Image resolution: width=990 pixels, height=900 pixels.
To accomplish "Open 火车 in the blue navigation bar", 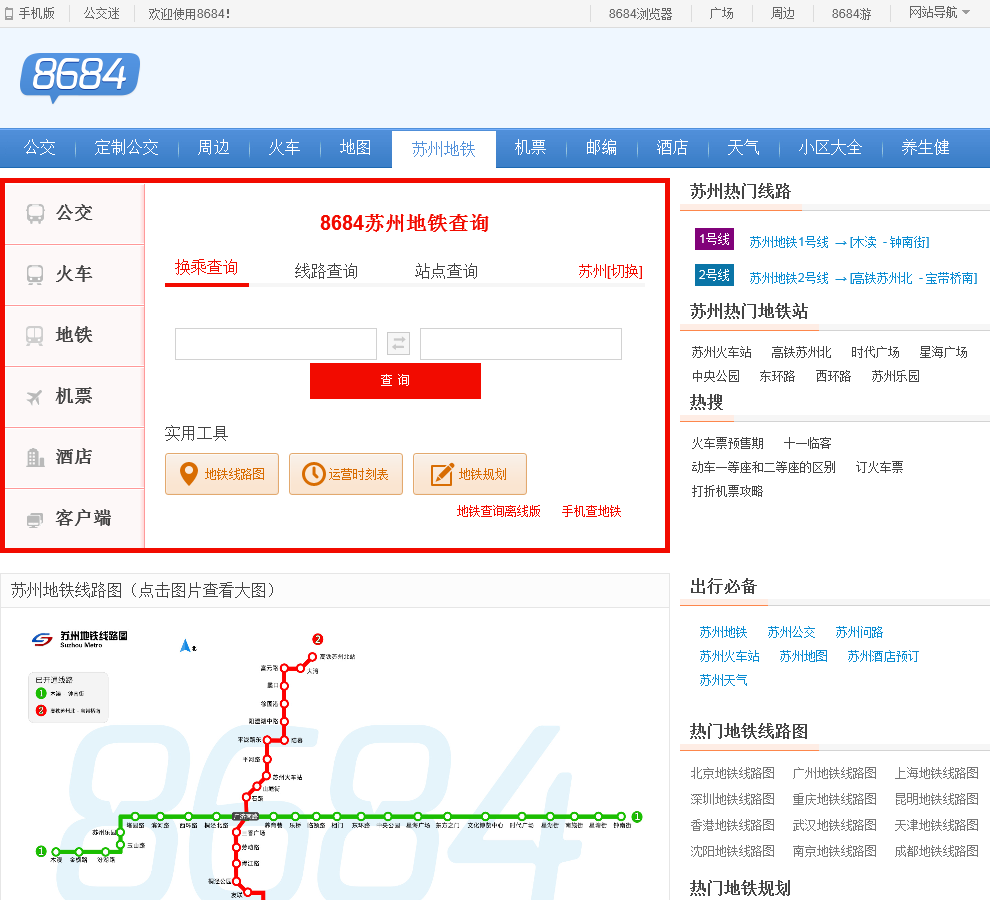I will pyautogui.click(x=284, y=148).
